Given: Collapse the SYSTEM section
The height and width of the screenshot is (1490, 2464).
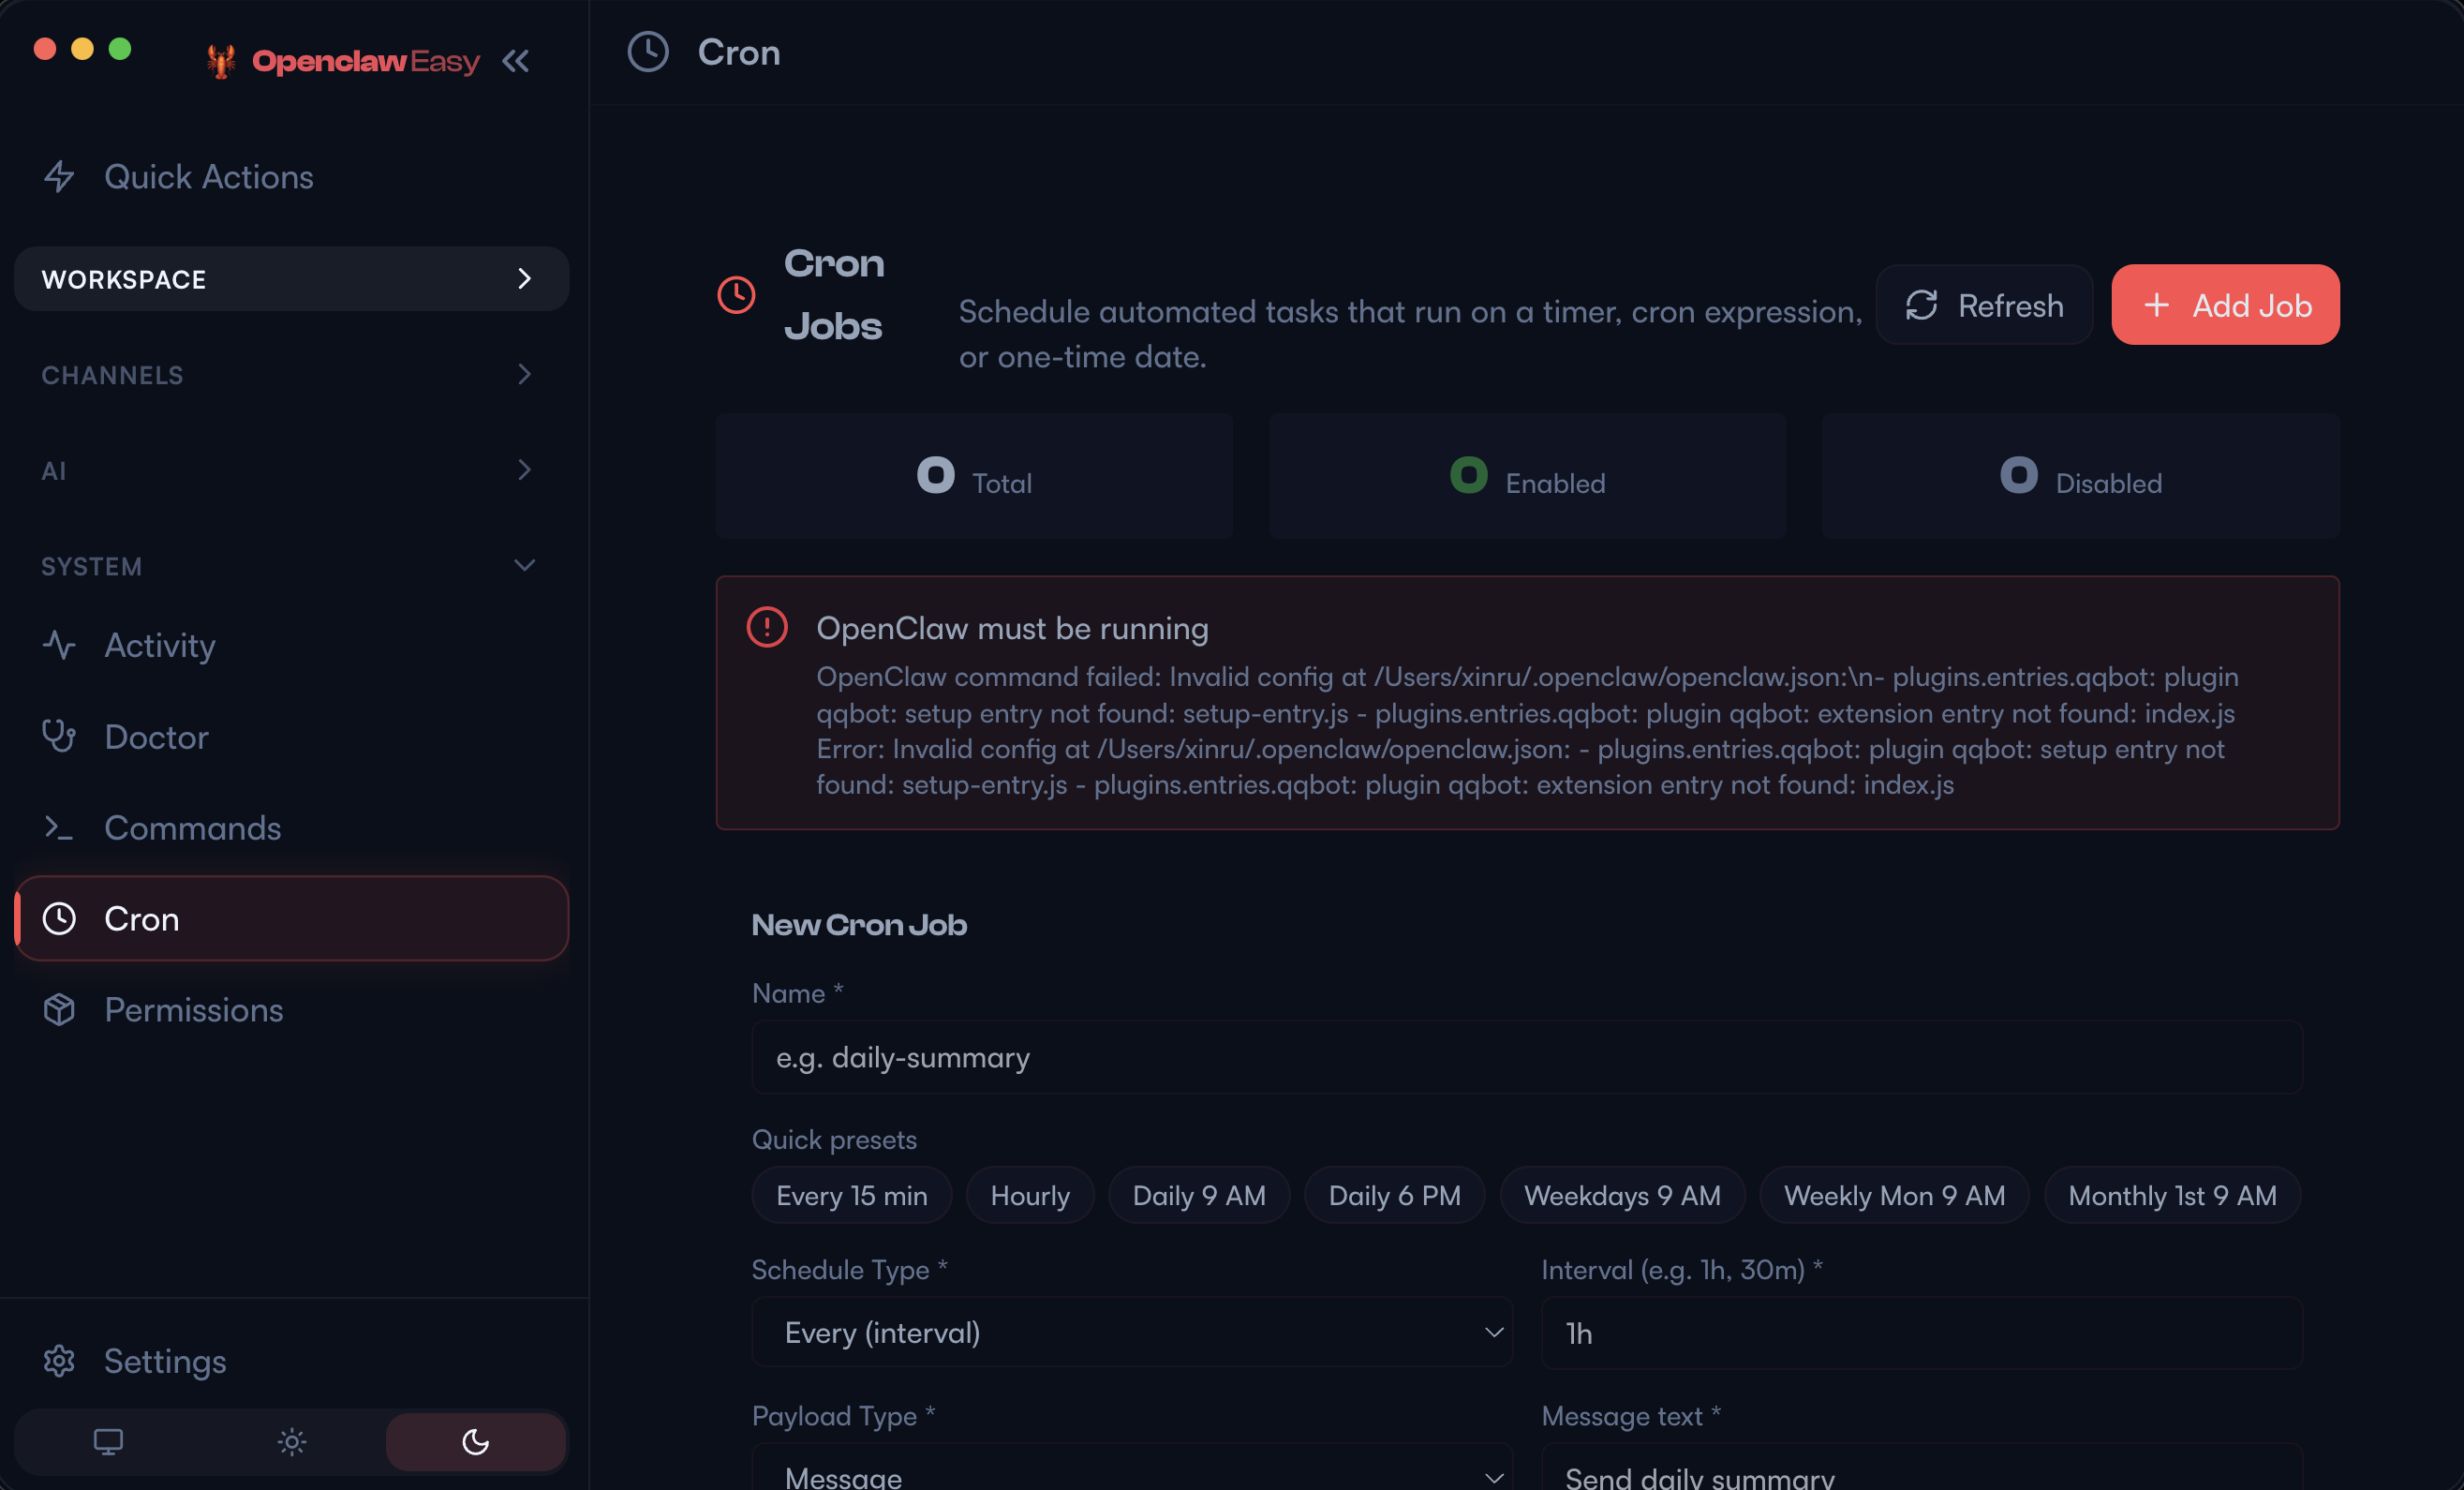Looking at the screenshot, I should tap(292, 566).
